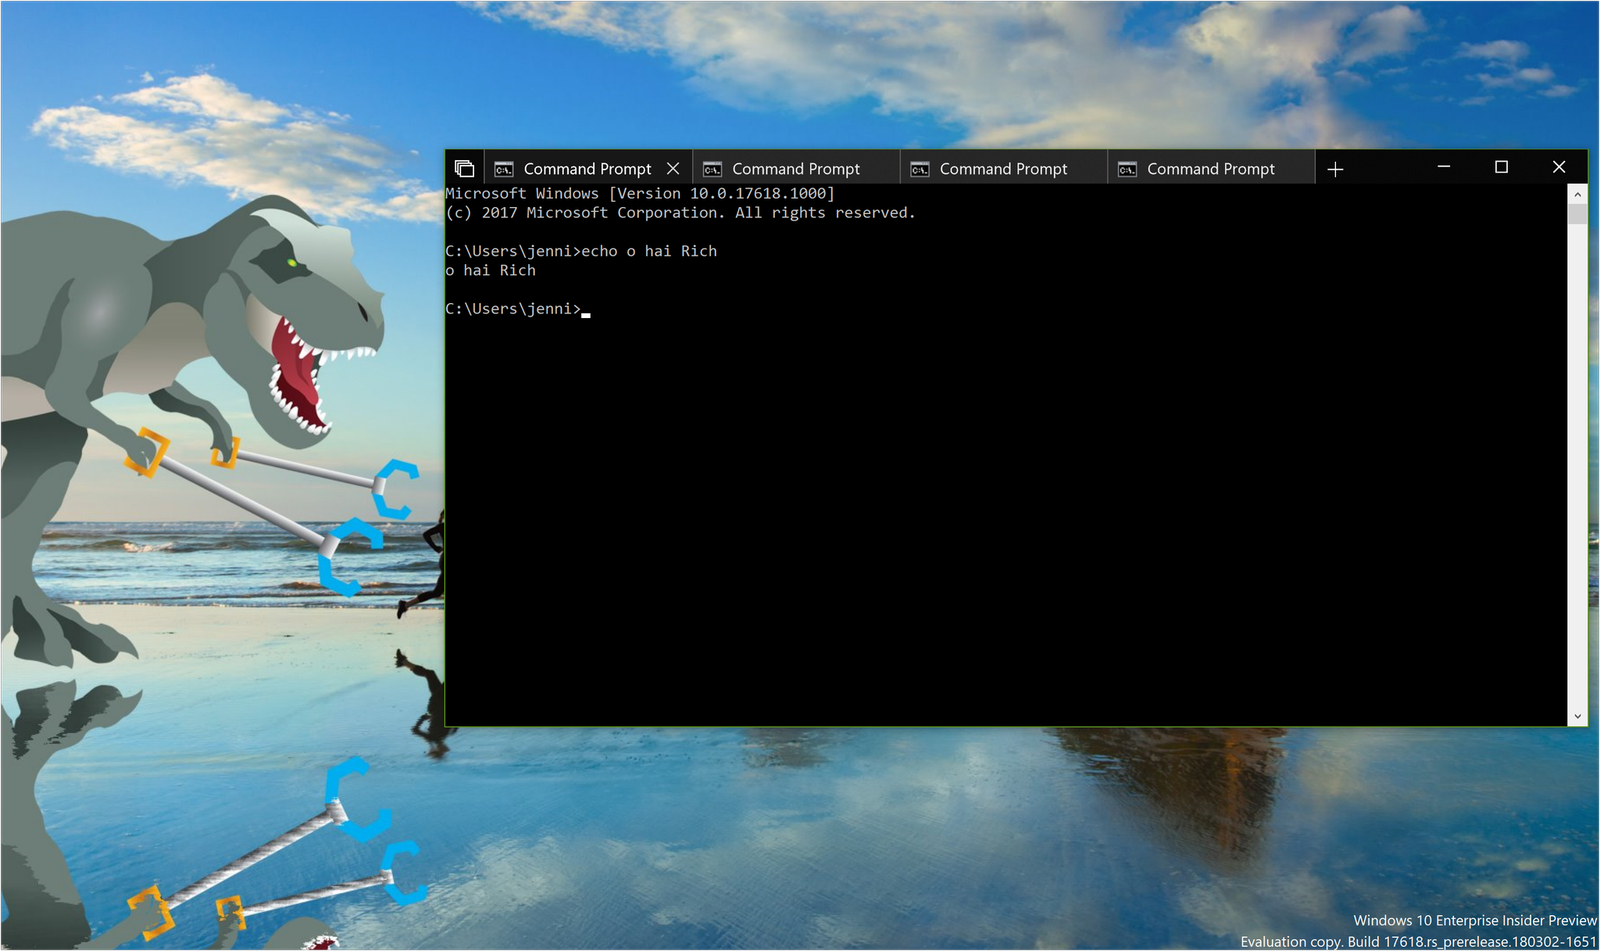Click the cmd icon on the second tab
The height and width of the screenshot is (951, 1600).
tap(712, 169)
